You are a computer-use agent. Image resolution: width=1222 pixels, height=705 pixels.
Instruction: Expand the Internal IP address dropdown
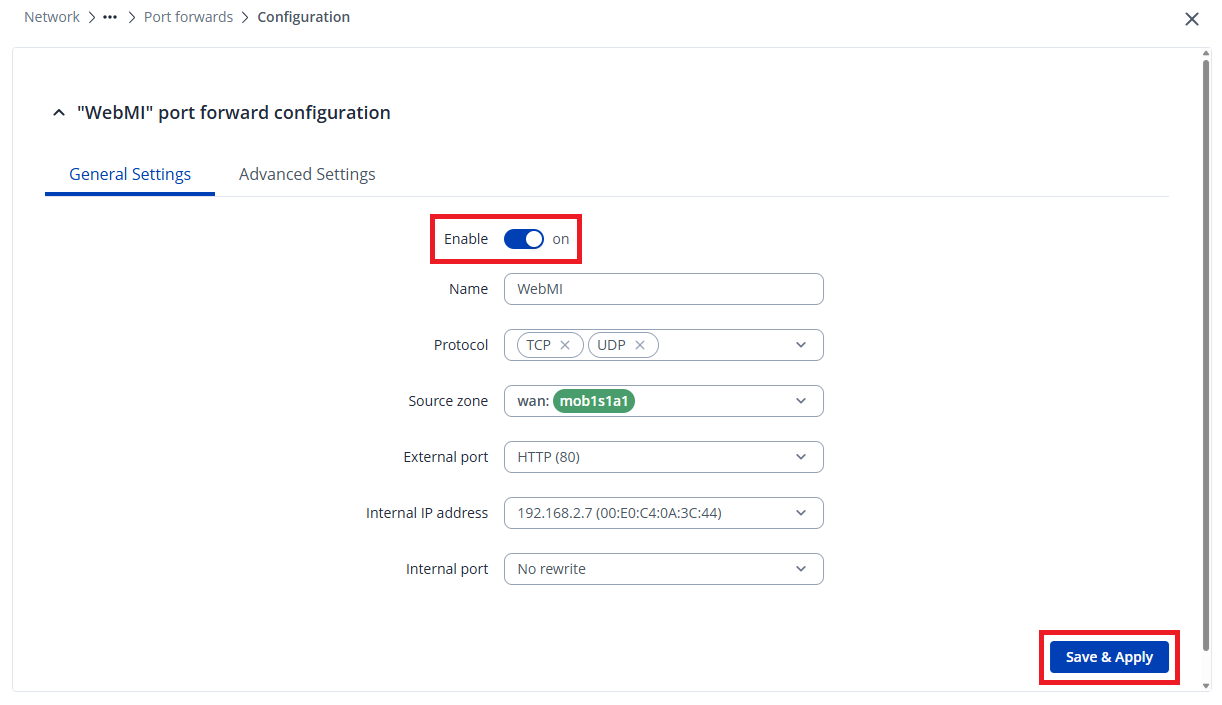point(801,513)
